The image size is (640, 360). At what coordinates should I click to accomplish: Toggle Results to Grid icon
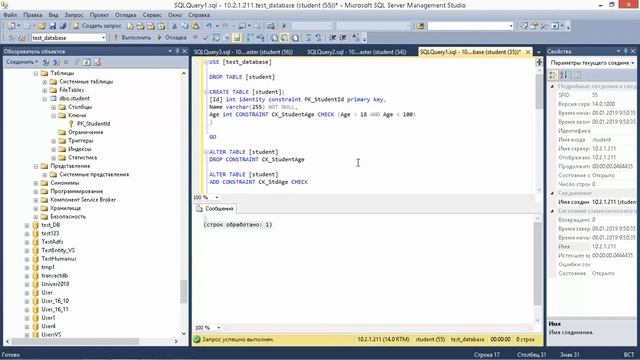pos(284,38)
